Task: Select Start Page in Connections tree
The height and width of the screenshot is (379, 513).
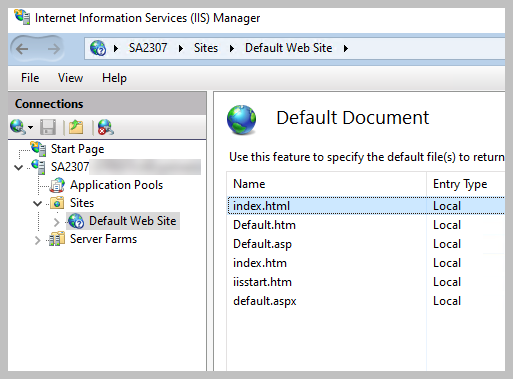Action: point(77,149)
